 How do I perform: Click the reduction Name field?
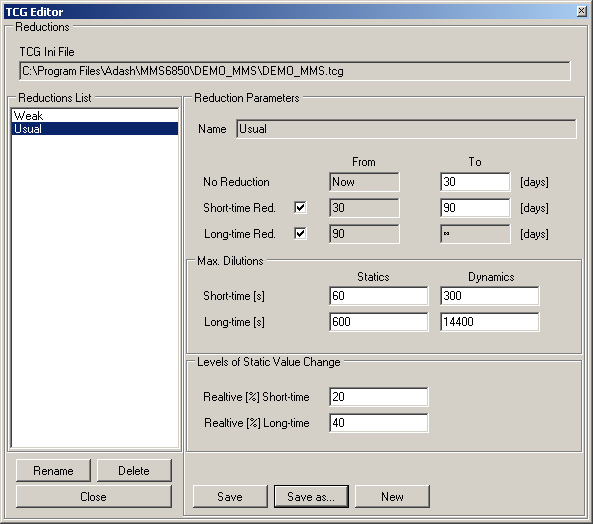pos(406,129)
